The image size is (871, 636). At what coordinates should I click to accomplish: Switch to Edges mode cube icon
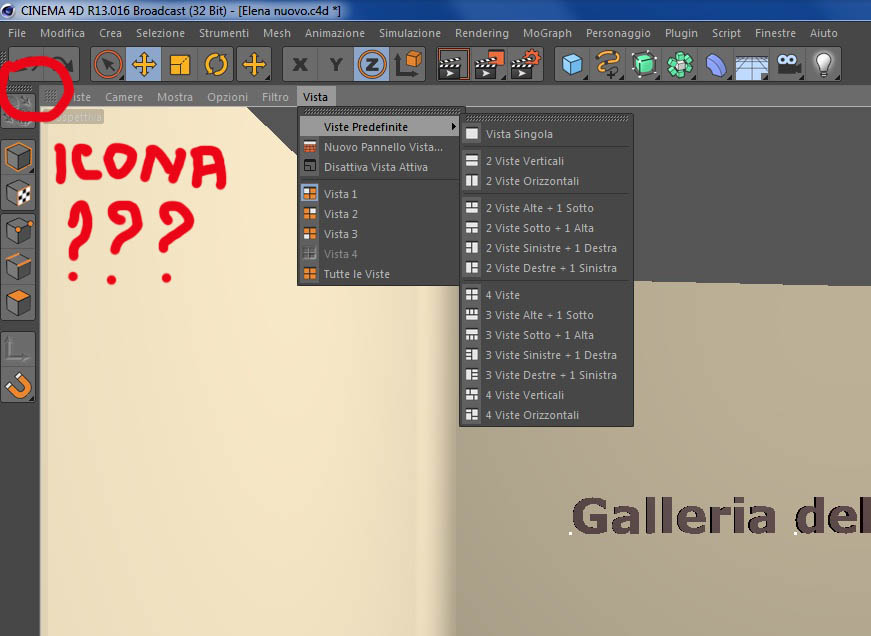[18, 267]
